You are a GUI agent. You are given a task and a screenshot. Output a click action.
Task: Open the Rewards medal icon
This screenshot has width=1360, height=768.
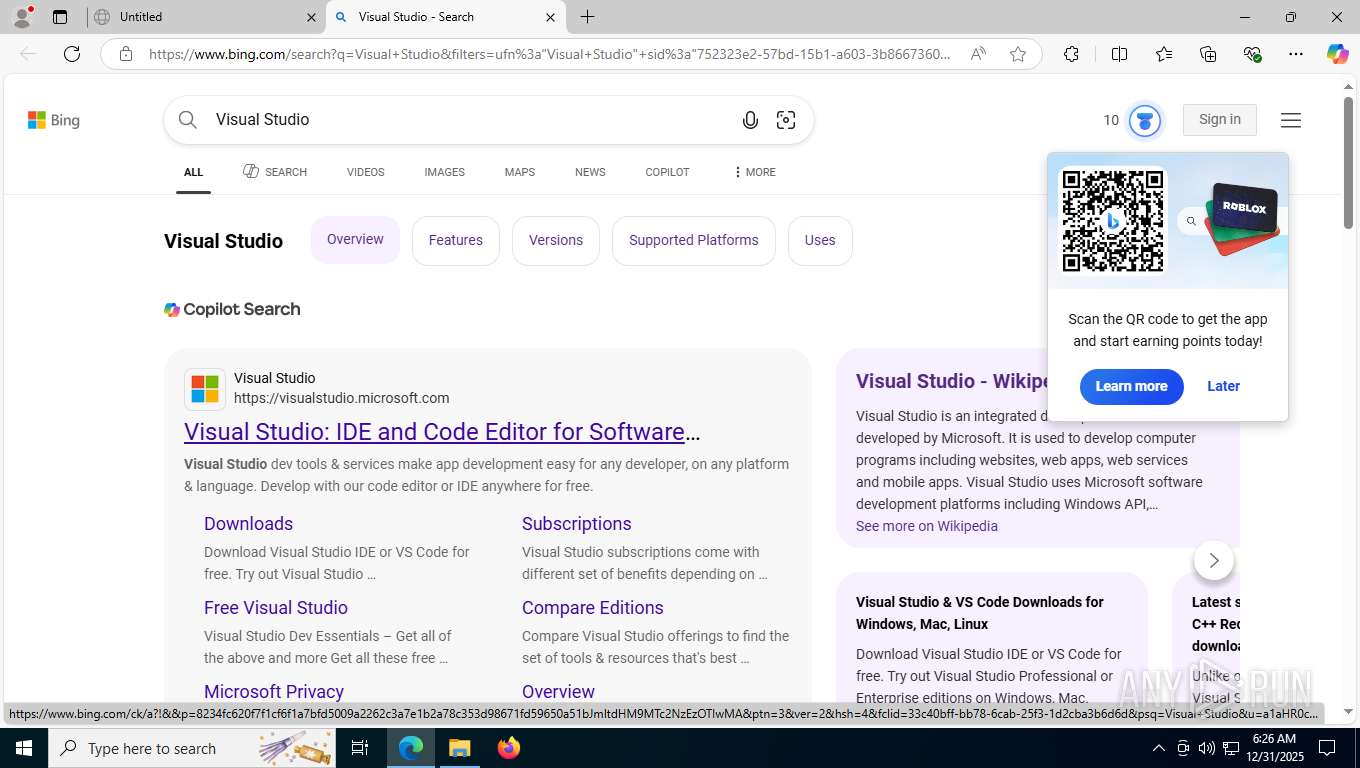pos(1145,120)
